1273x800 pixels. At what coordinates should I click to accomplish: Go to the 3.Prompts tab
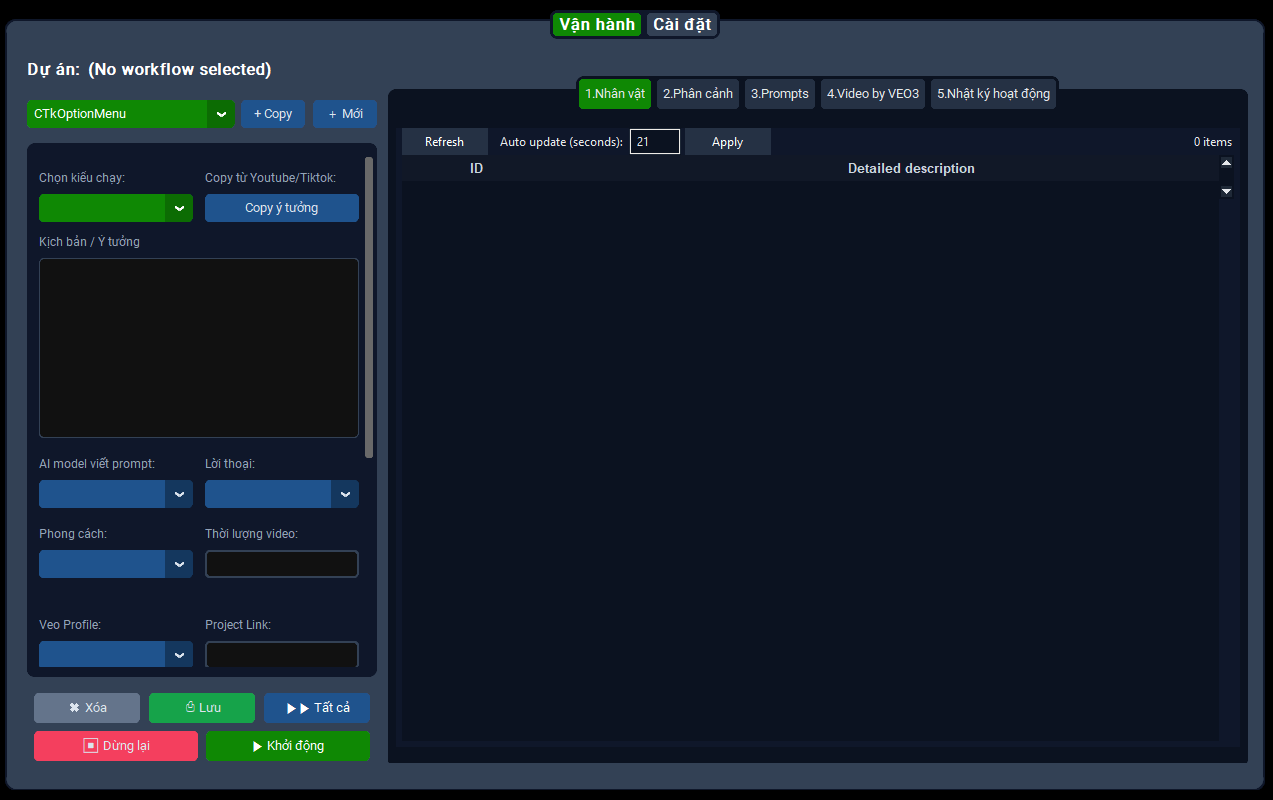[x=780, y=94]
